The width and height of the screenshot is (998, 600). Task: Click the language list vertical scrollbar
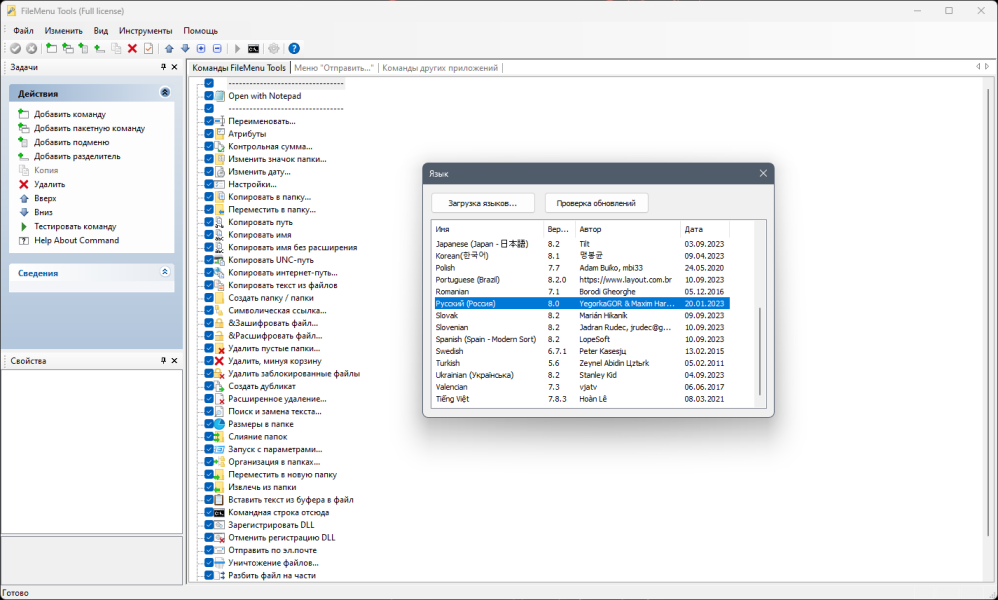[x=760, y=351]
